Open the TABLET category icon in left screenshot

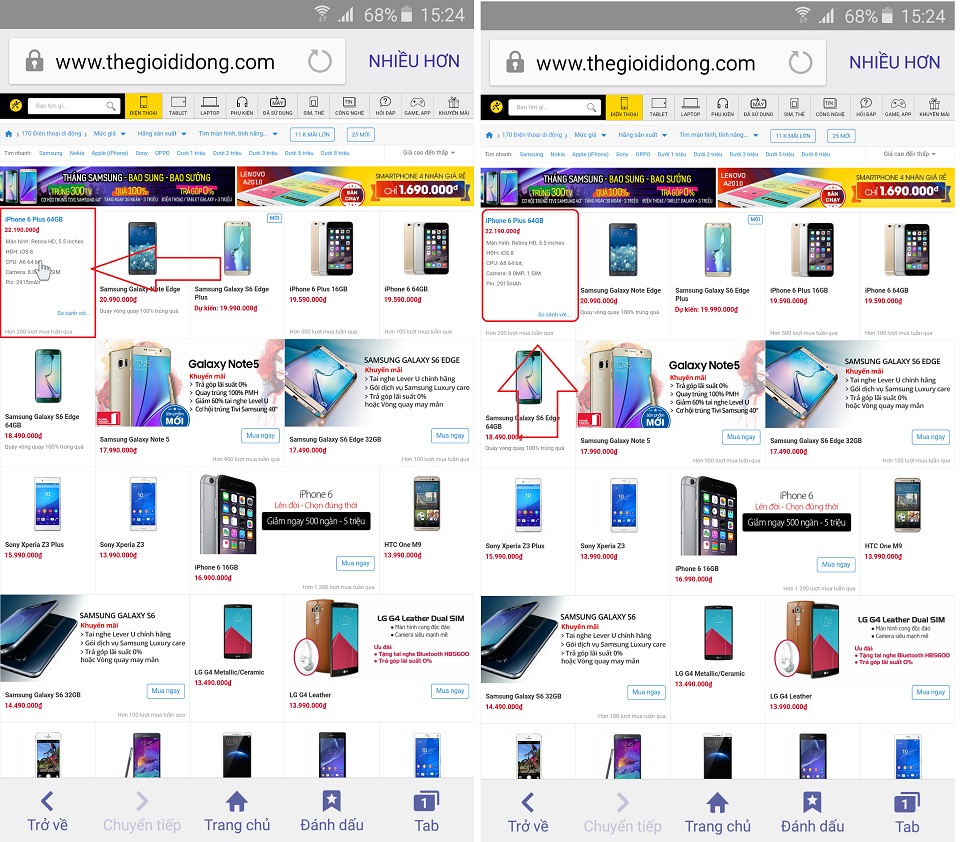[x=178, y=105]
